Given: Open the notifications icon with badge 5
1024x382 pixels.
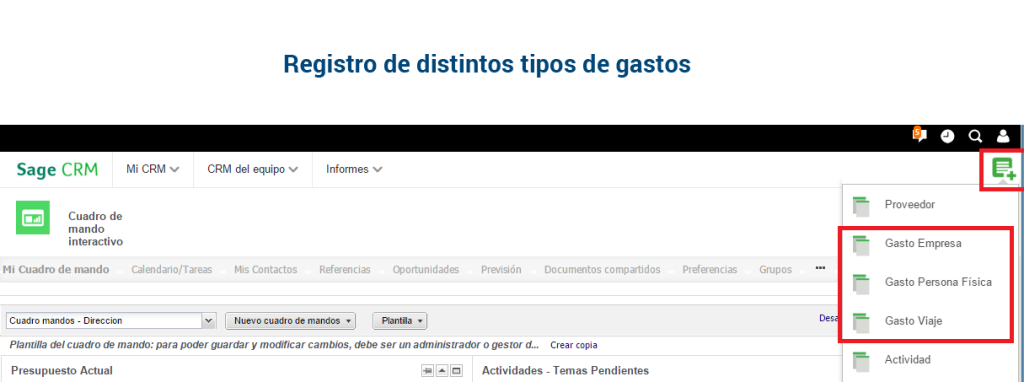Looking at the screenshot, I should click(x=920, y=135).
